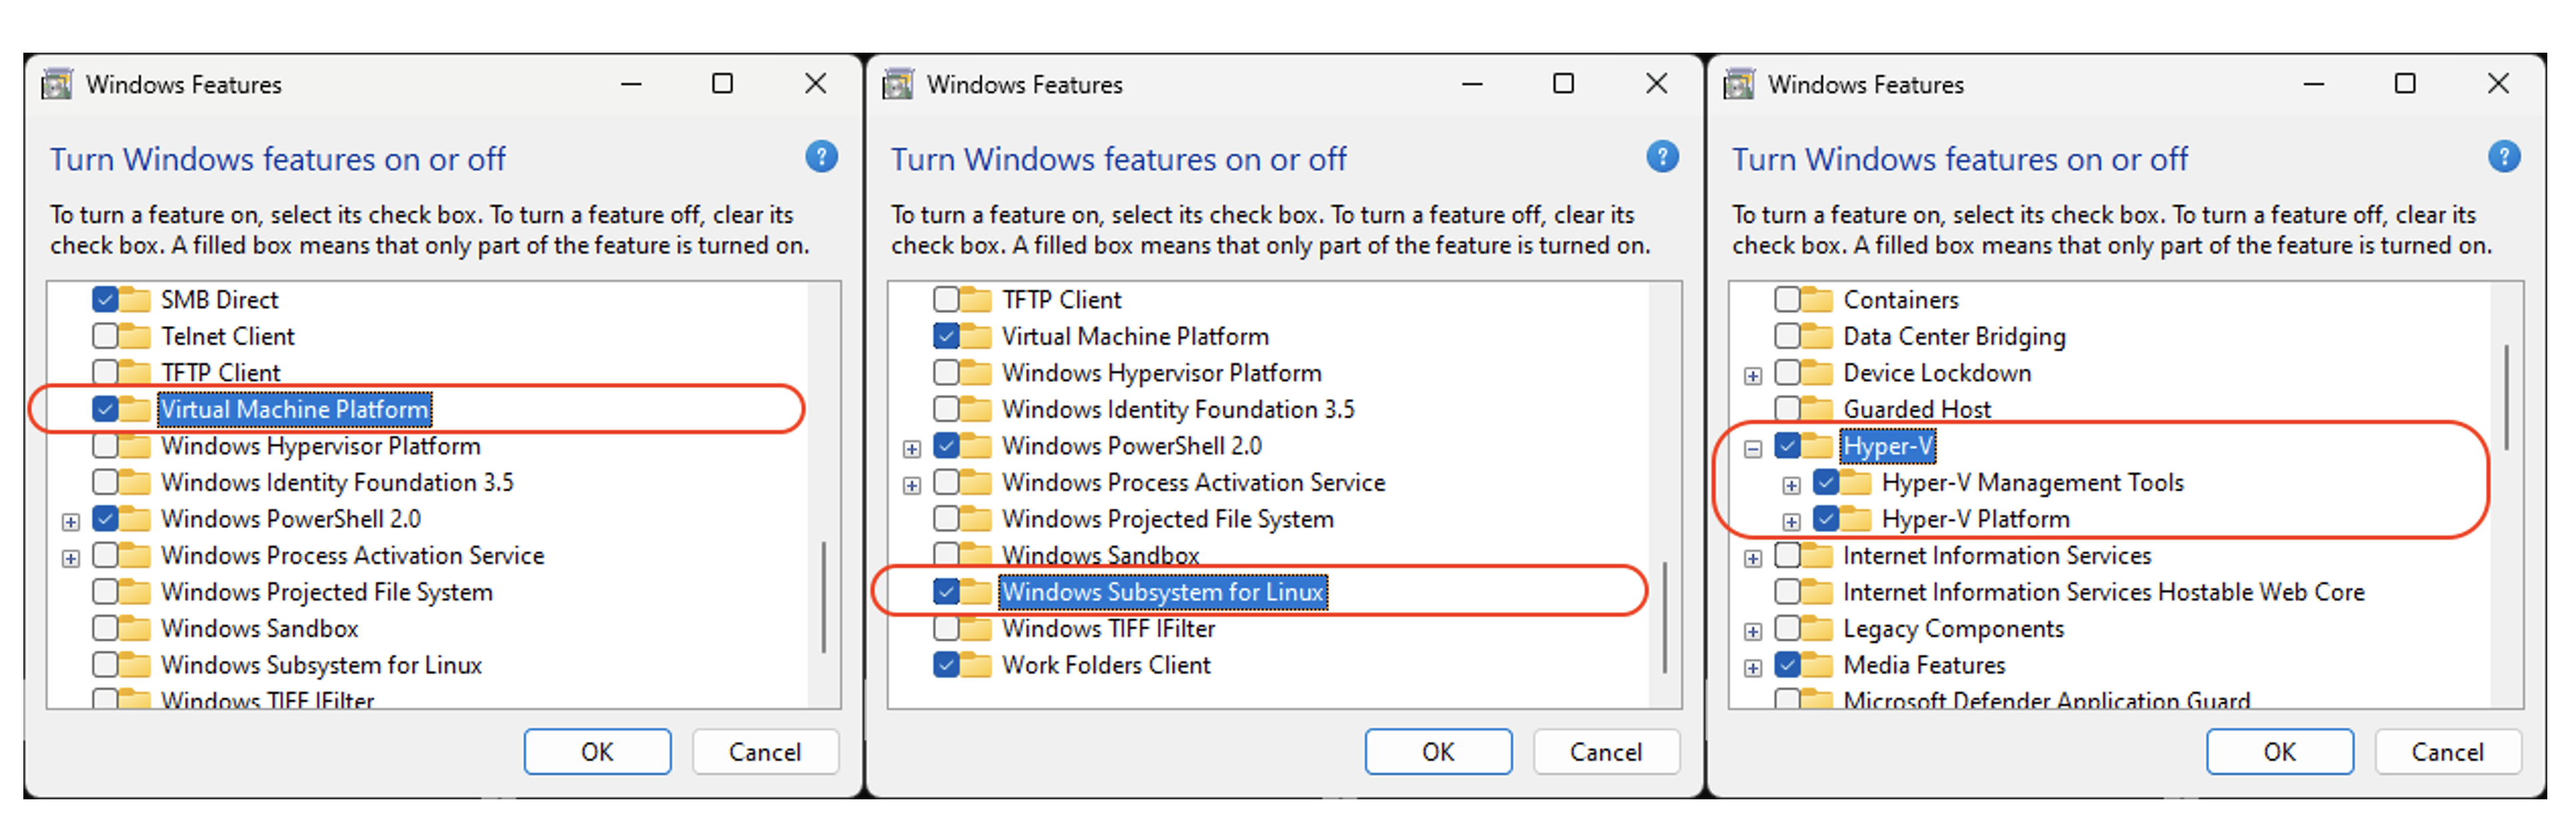Click the folder icon beside Work Folders Client
Viewport: 2576px width, 840px height.
coord(975,664)
